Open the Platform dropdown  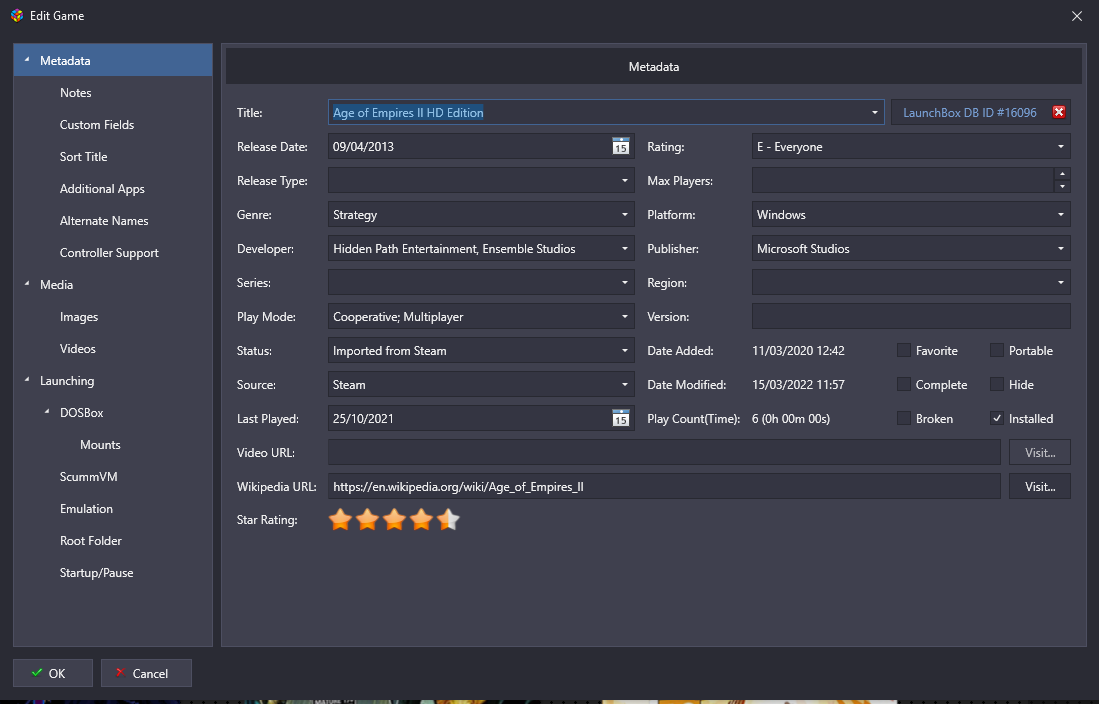1060,215
